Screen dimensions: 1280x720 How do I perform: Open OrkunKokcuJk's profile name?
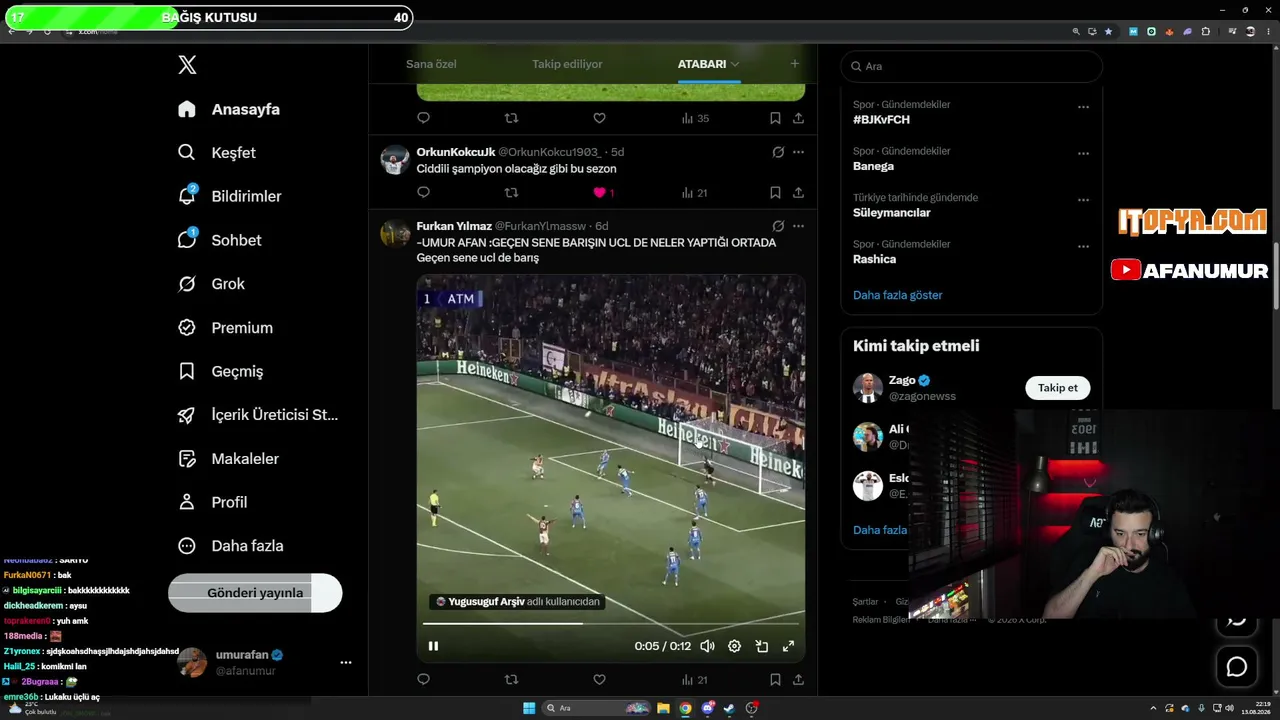[x=455, y=152]
